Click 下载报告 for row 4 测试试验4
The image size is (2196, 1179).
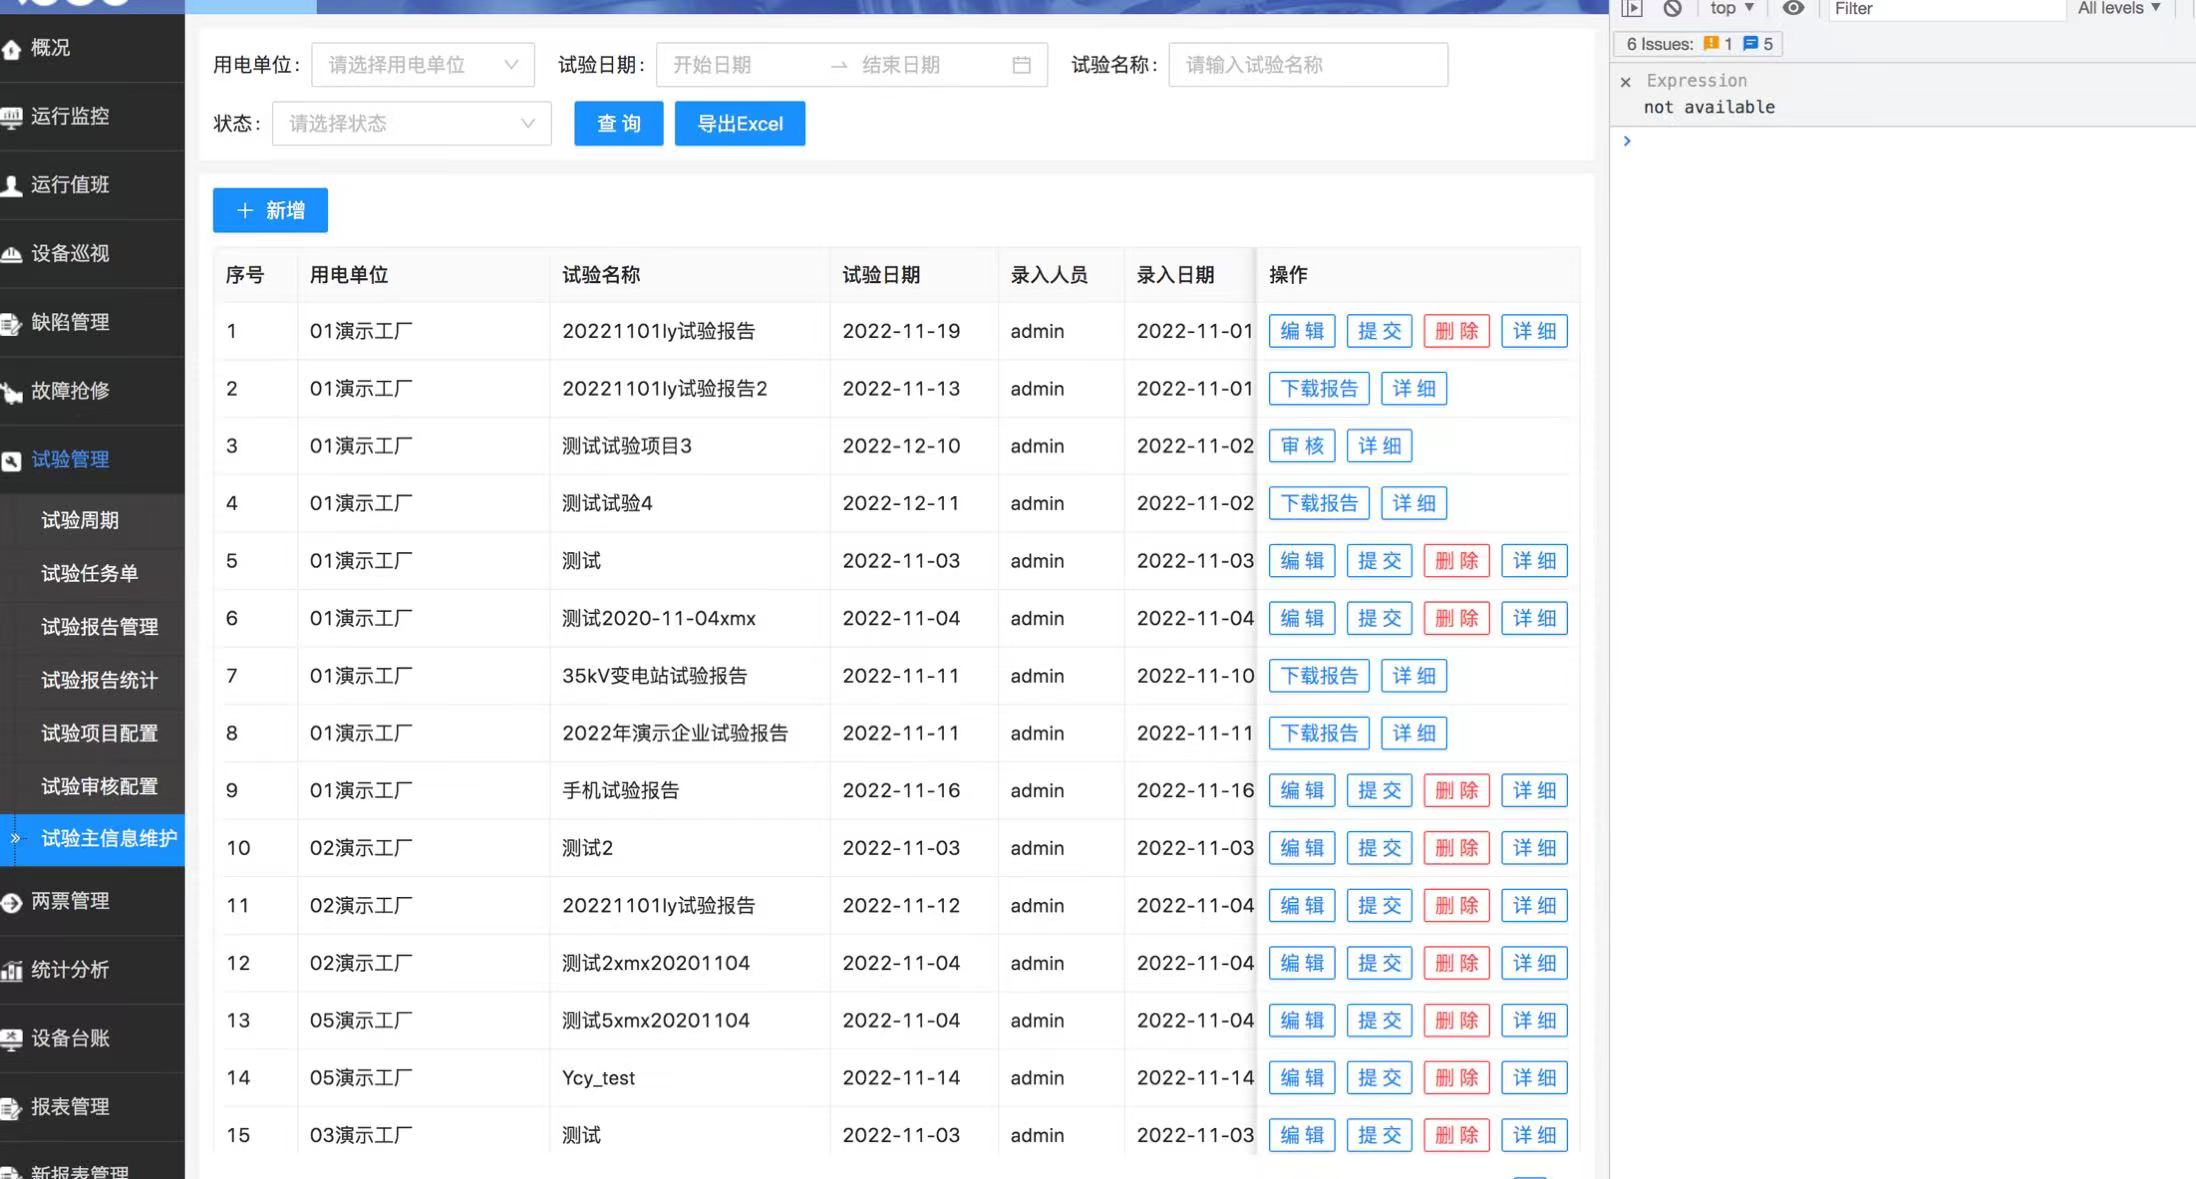click(x=1319, y=503)
